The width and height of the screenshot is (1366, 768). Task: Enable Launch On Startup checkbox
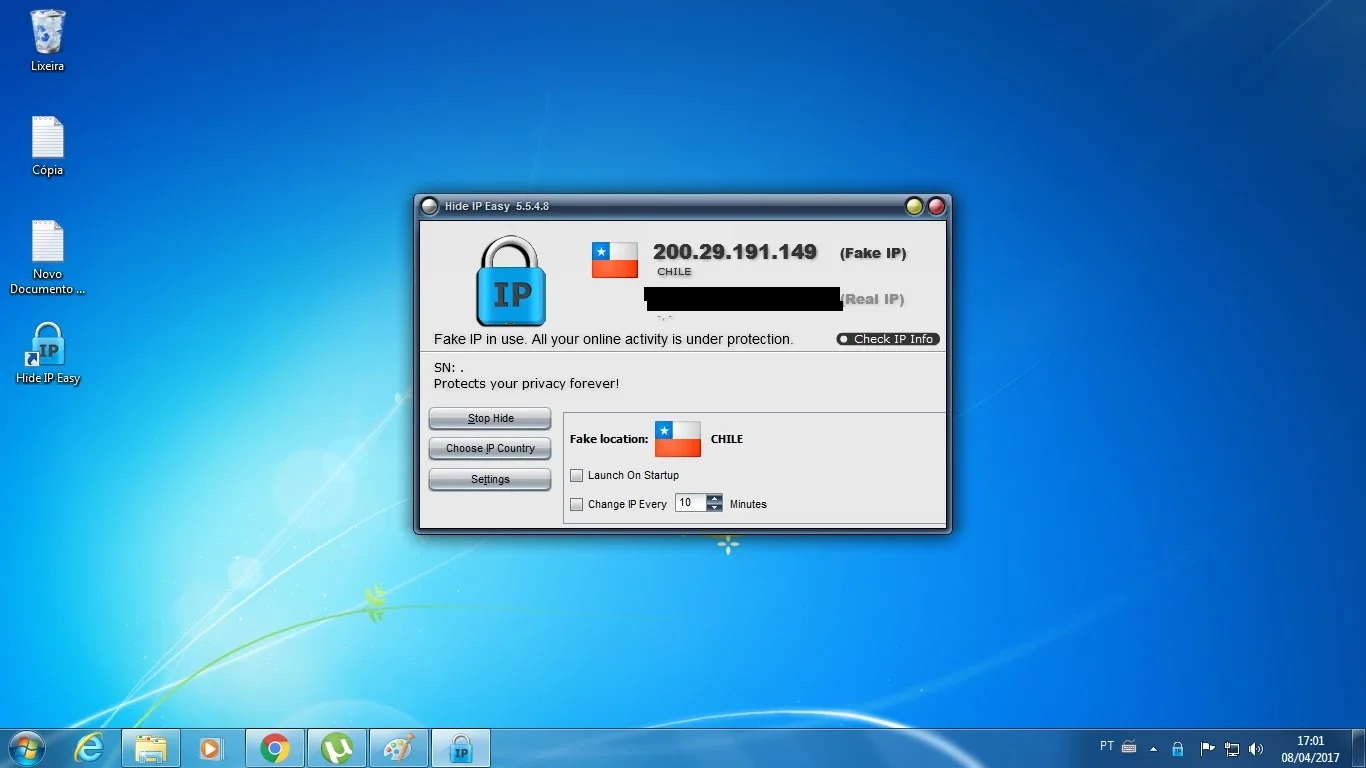pos(576,475)
